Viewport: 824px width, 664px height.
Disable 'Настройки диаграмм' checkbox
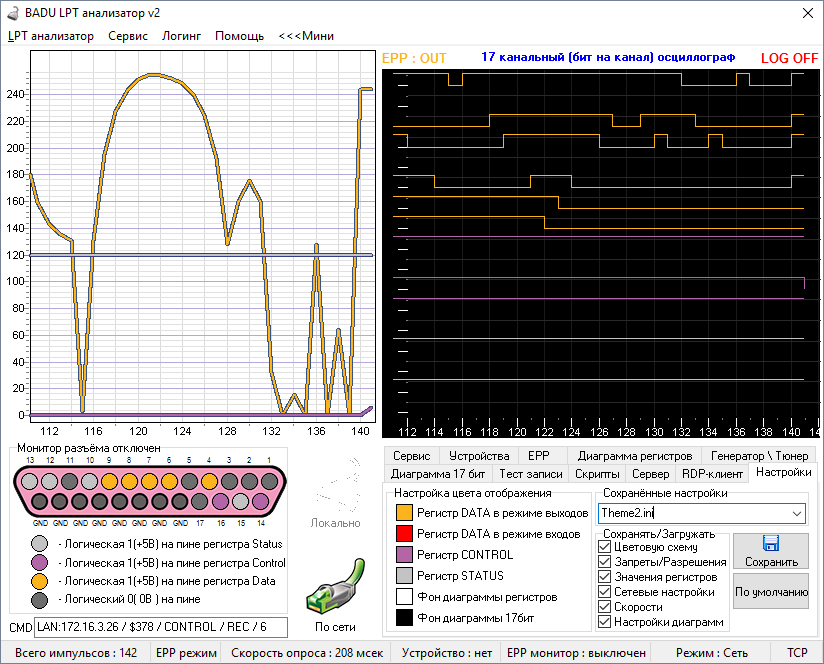coord(604,622)
